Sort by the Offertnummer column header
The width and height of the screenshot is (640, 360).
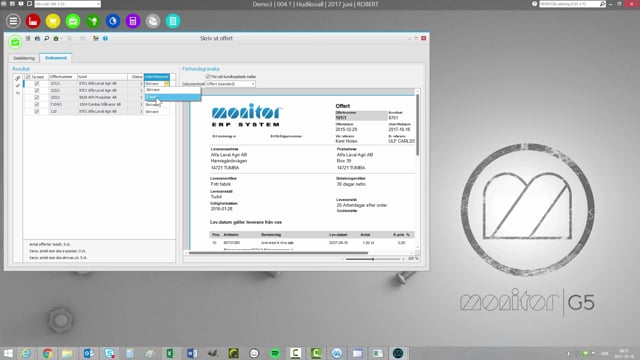point(63,77)
